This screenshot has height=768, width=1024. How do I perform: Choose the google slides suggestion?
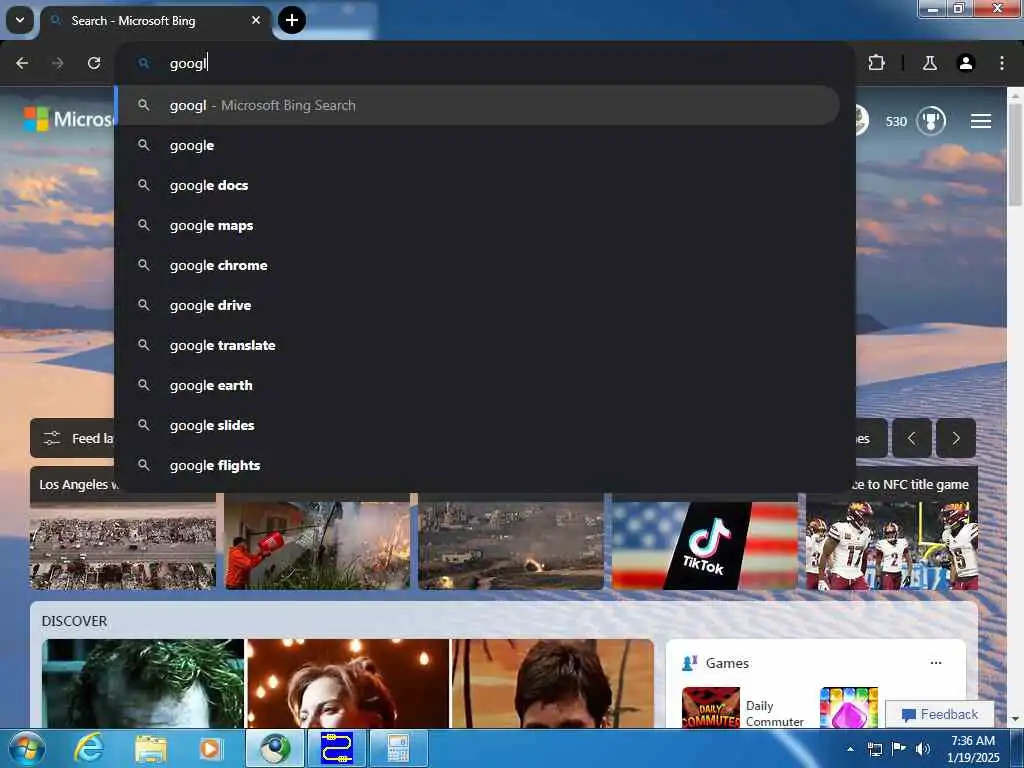point(477,425)
